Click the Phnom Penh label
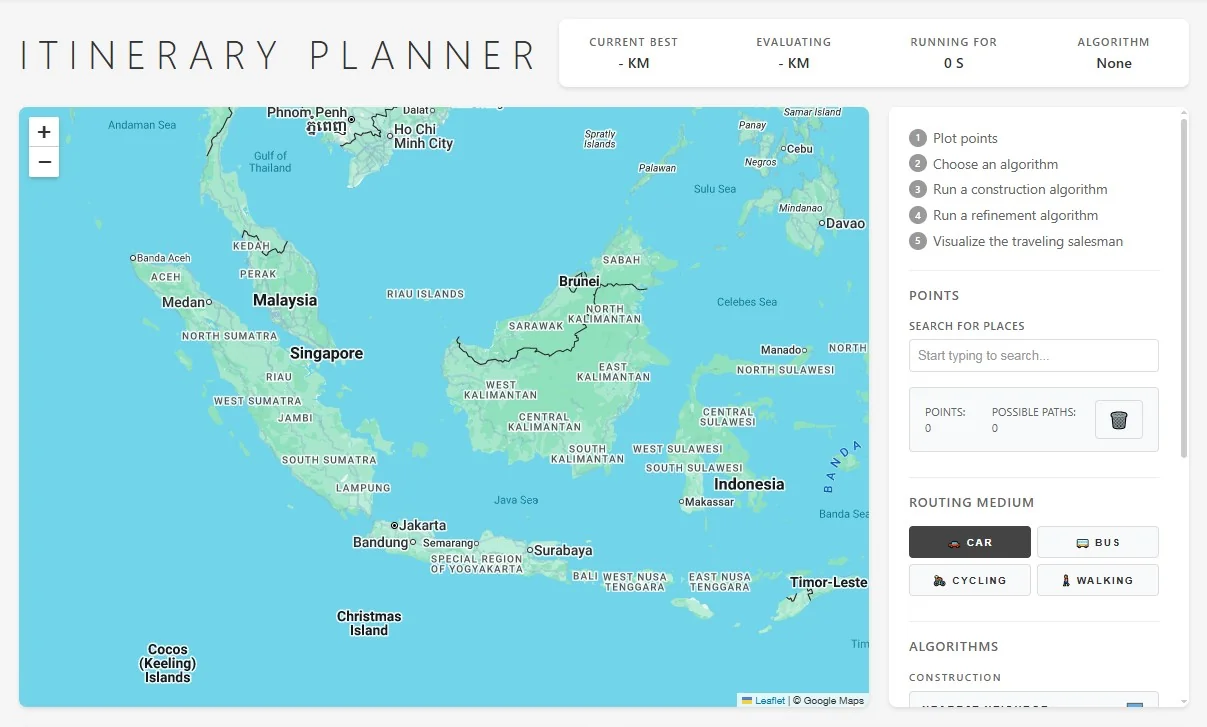Image resolution: width=1207 pixels, height=727 pixels. coord(307,113)
